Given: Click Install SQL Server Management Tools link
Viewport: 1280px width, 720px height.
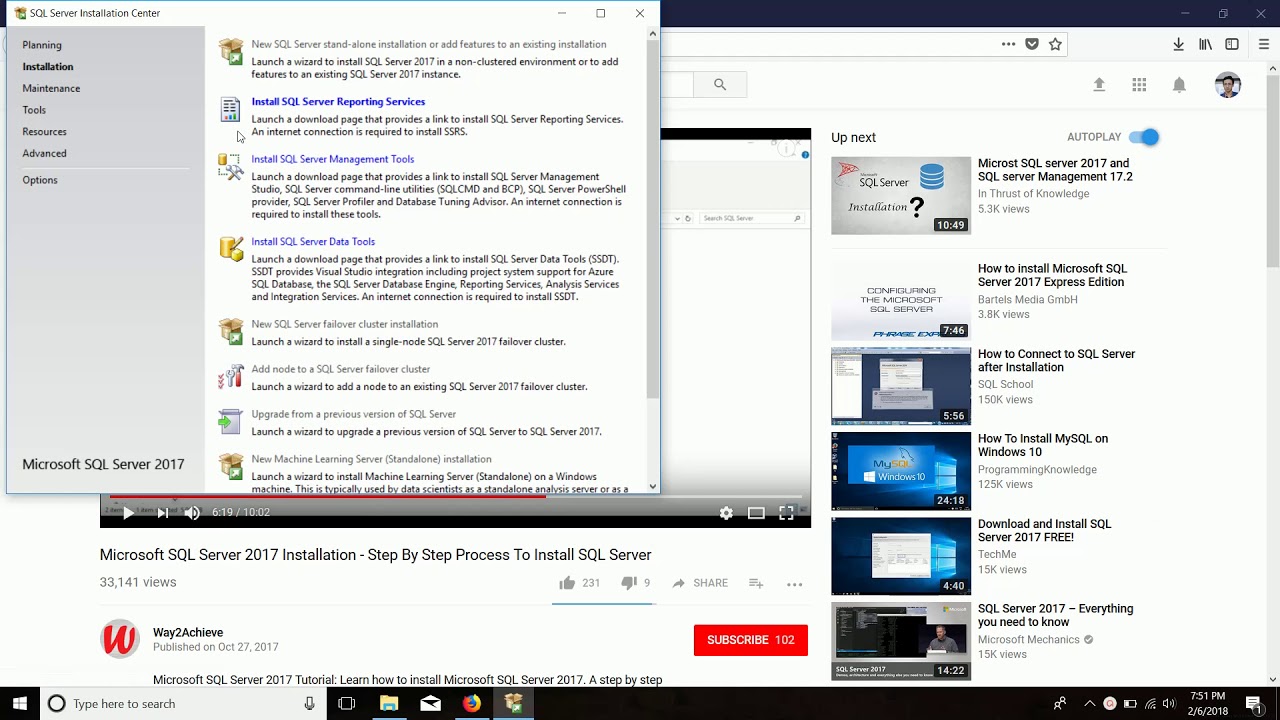Looking at the screenshot, I should 332,159.
